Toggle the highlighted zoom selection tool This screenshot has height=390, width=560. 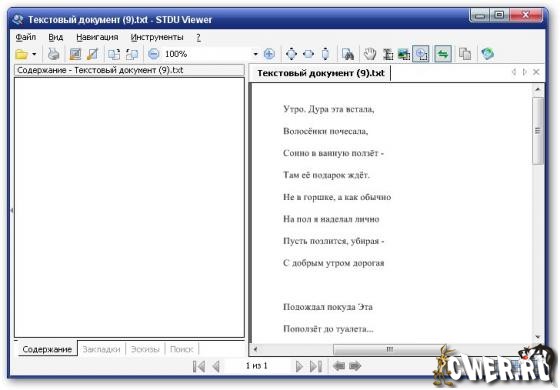point(421,54)
